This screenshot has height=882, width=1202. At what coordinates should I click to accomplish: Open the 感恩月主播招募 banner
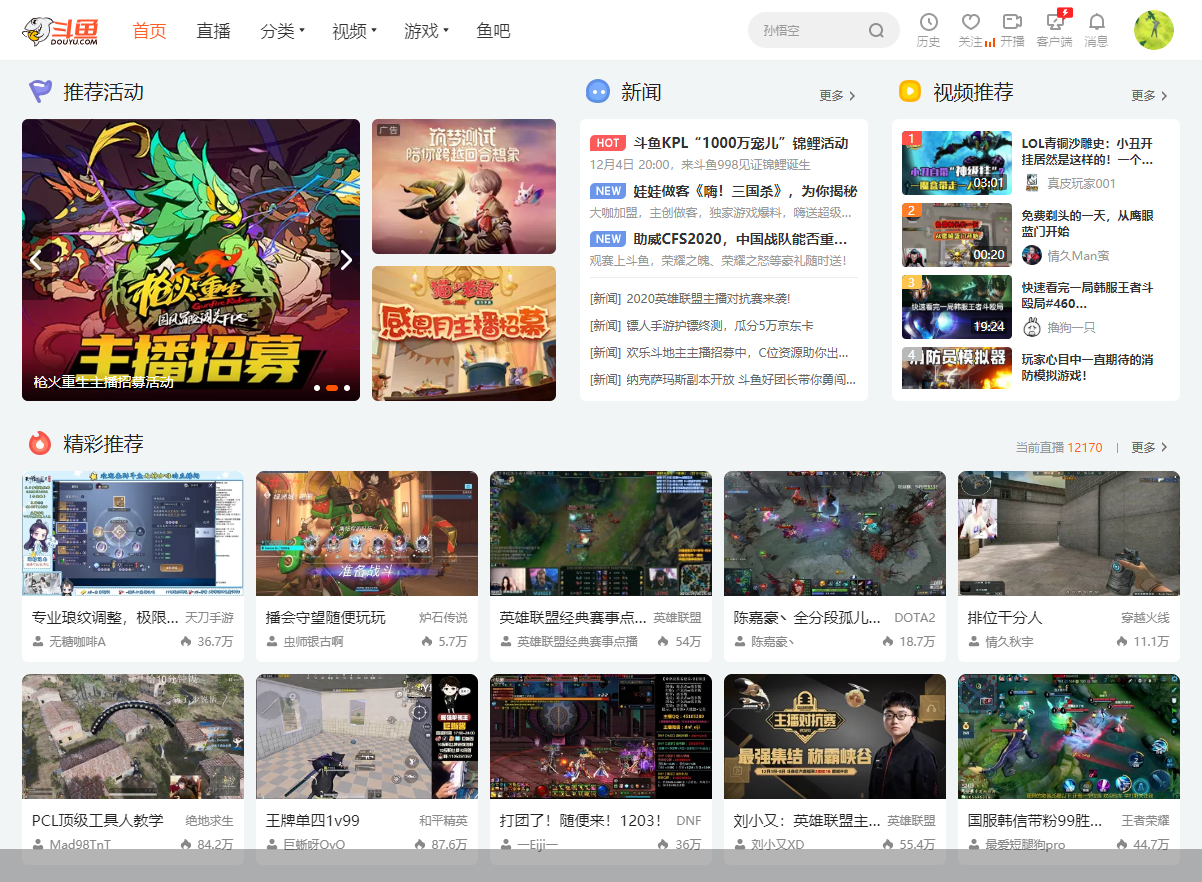tap(464, 333)
